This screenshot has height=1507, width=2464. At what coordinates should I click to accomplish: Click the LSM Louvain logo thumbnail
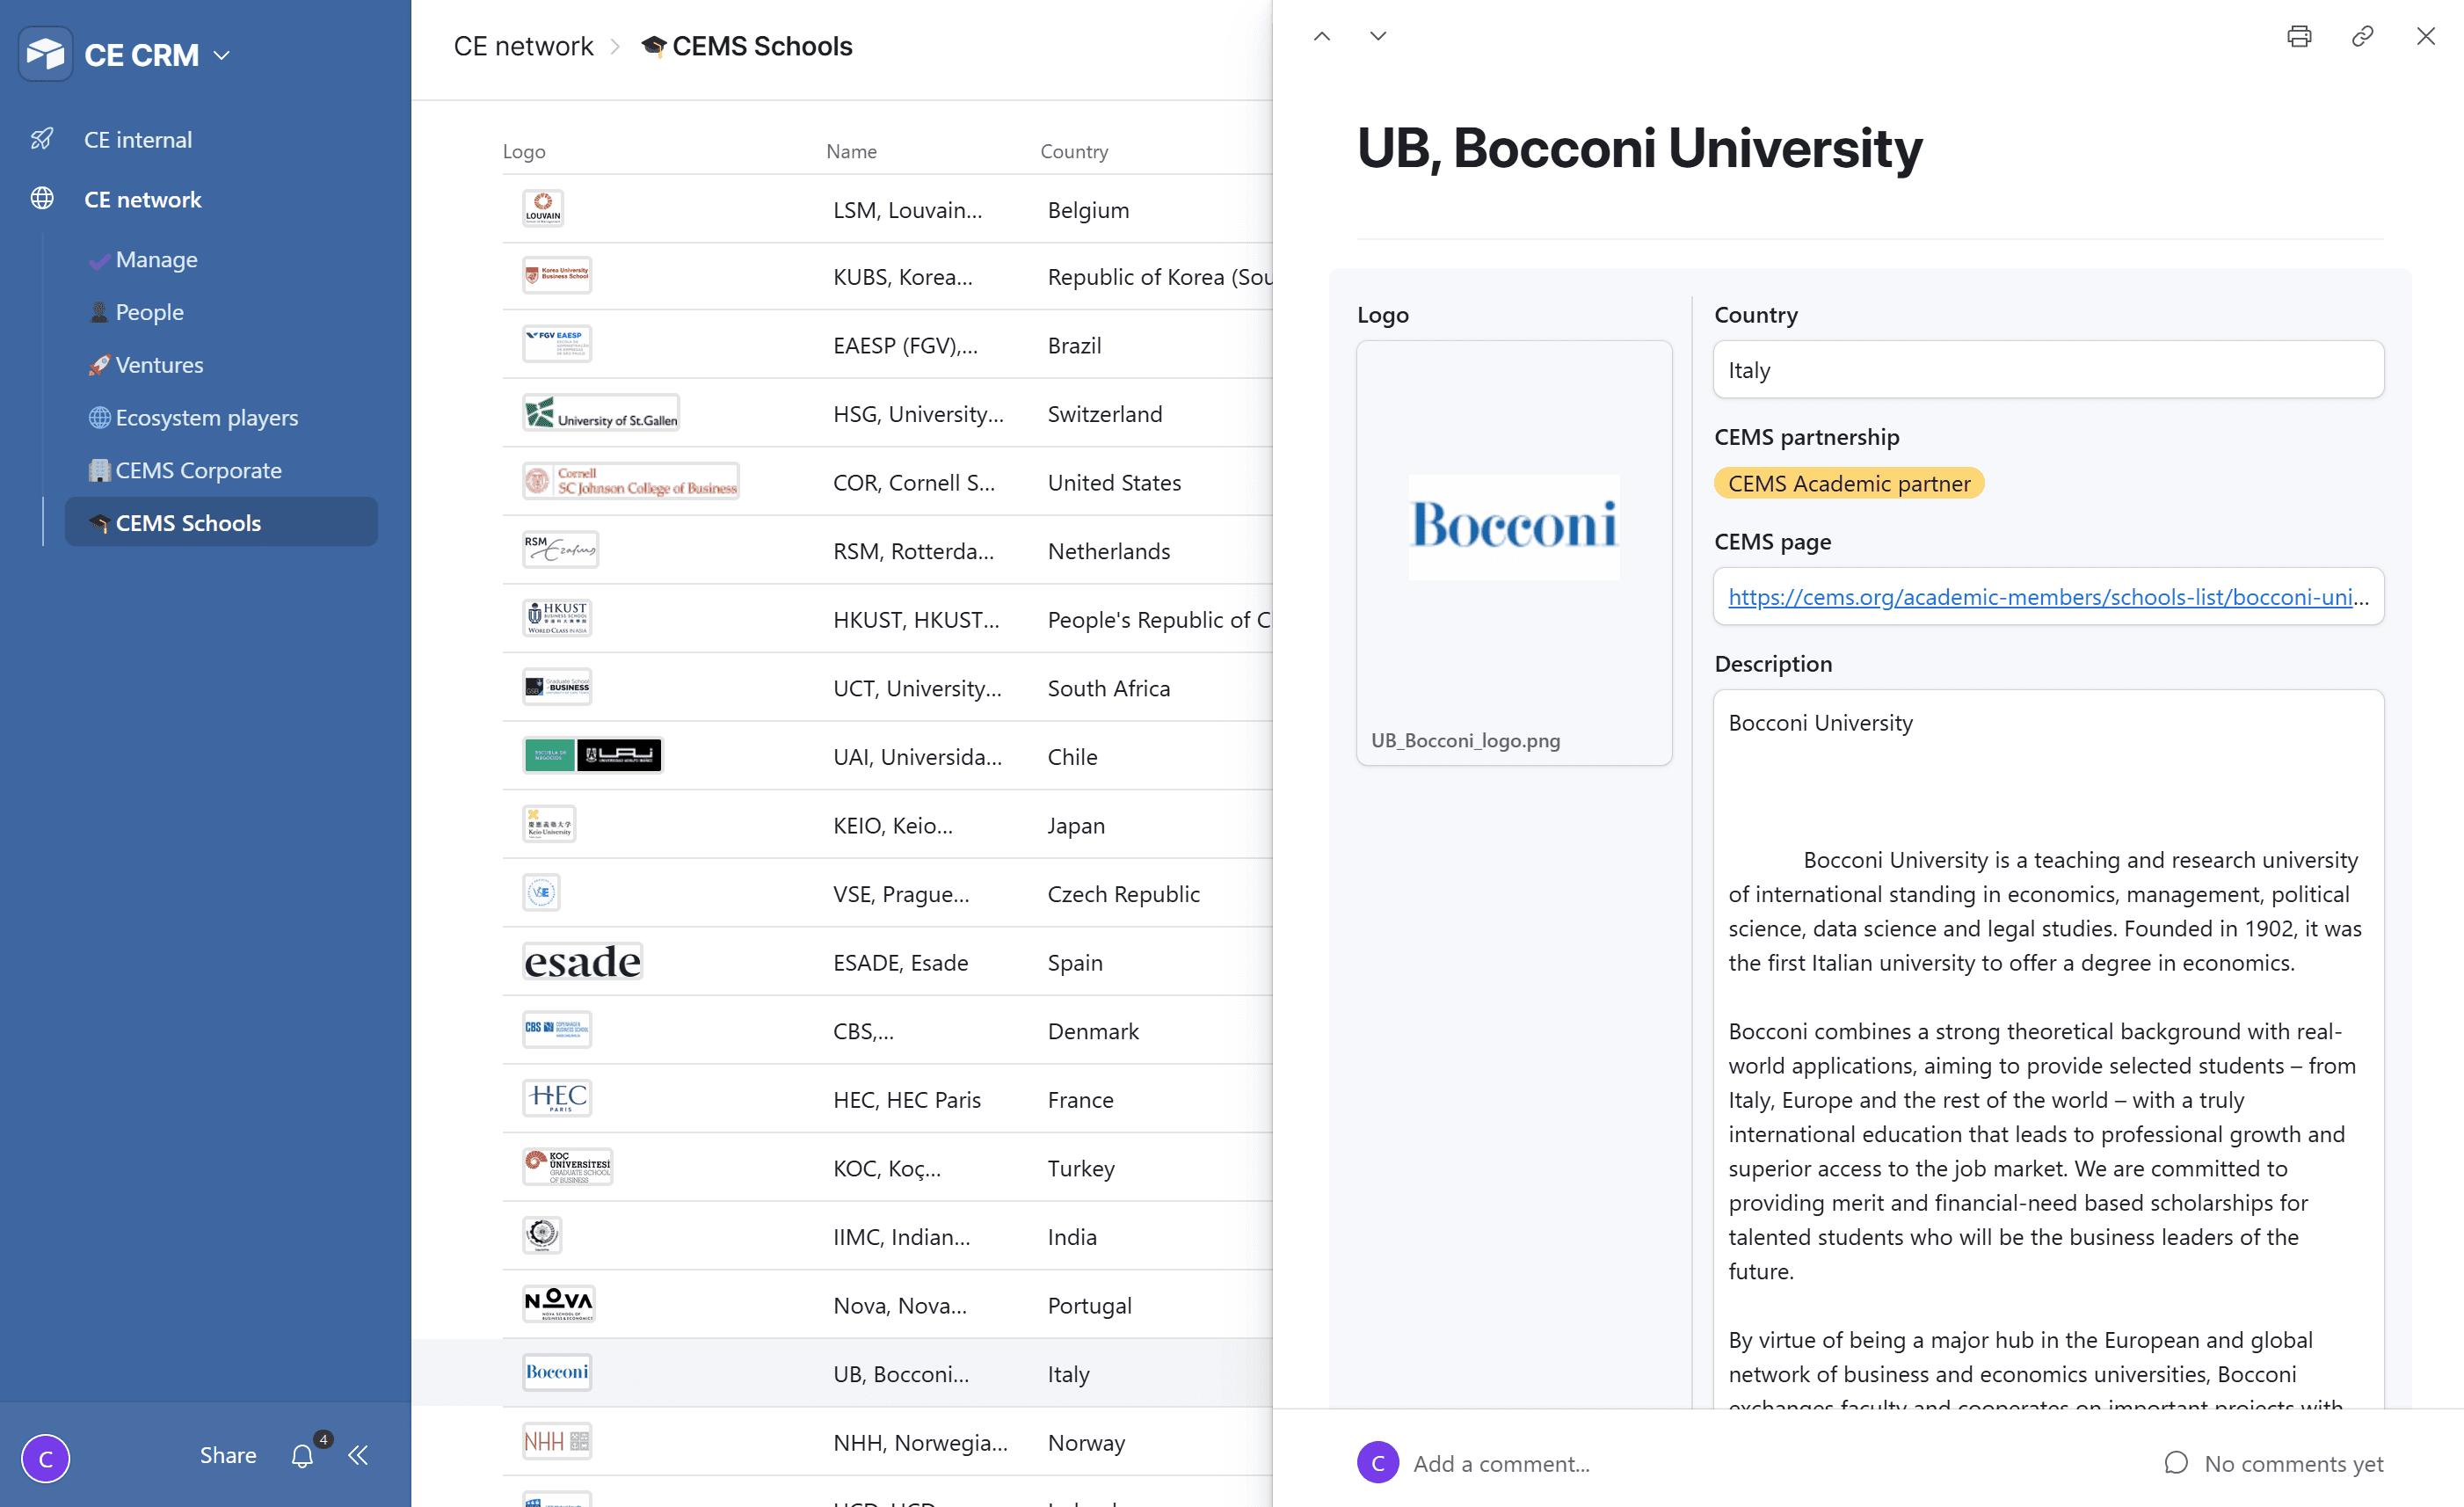(543, 208)
